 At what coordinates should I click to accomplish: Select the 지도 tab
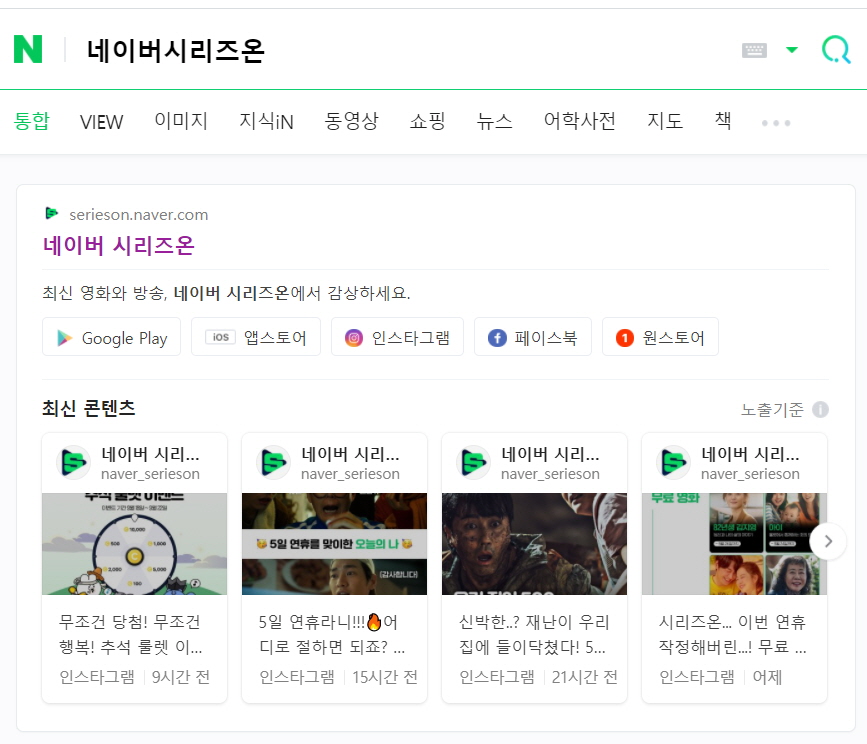tap(665, 121)
